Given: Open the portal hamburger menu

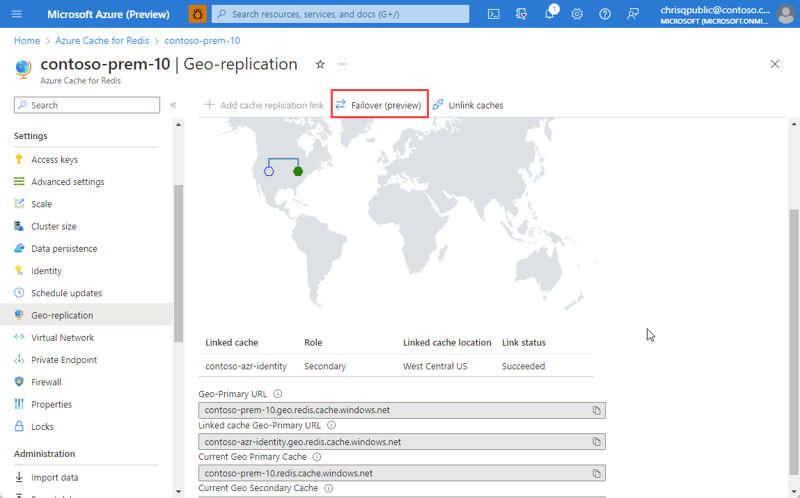Looking at the screenshot, I should coord(17,14).
